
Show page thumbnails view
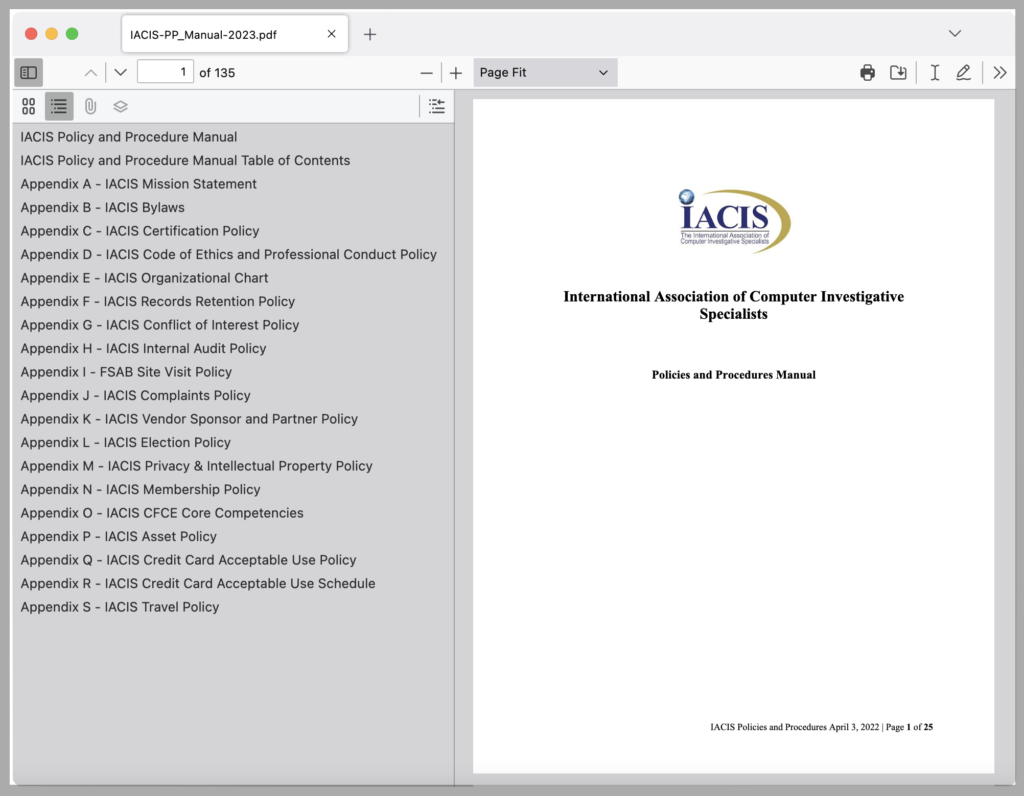point(28,106)
